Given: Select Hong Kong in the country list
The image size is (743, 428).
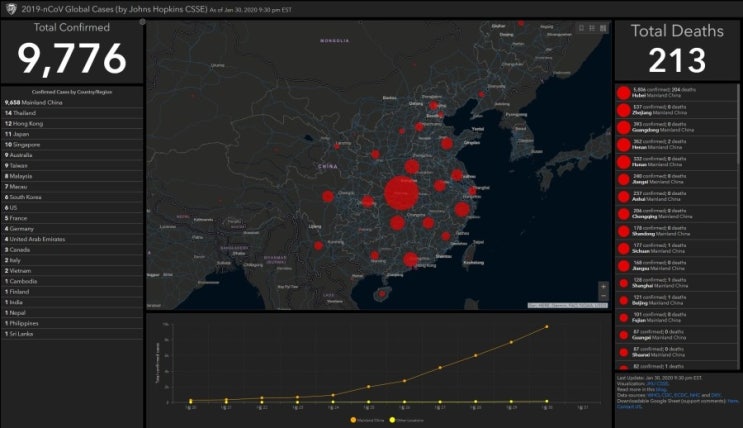Looking at the screenshot, I should pos(72,123).
